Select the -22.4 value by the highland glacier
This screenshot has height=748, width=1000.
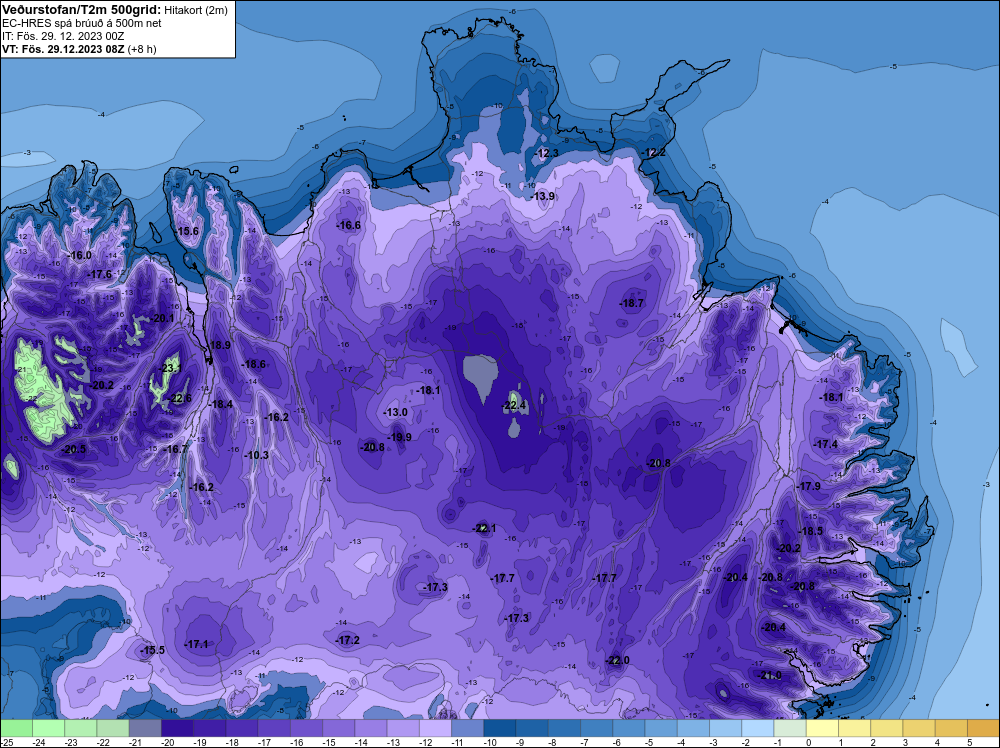pos(514,405)
